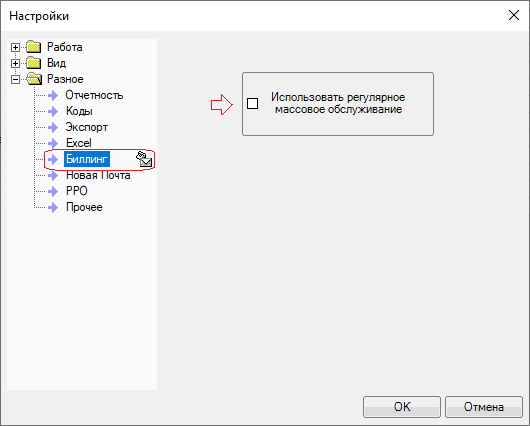Click the open folder icon beside Разное

[x=34, y=79]
